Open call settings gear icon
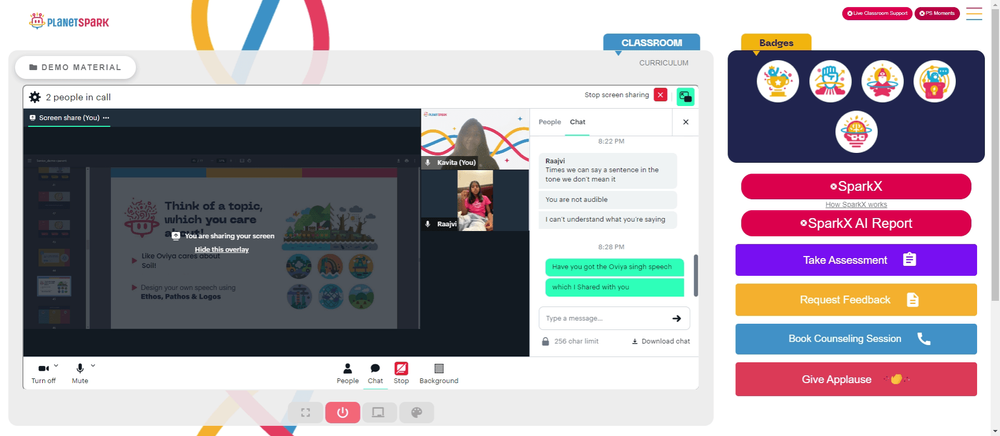1000x436 pixels. [x=34, y=97]
